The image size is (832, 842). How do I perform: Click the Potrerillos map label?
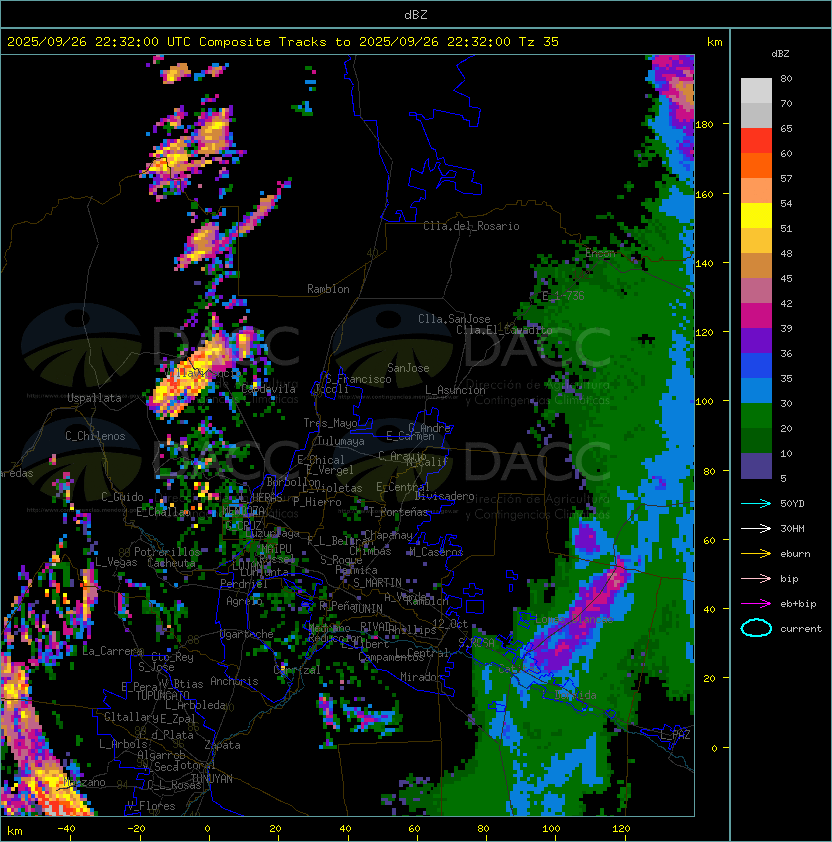coord(167,552)
